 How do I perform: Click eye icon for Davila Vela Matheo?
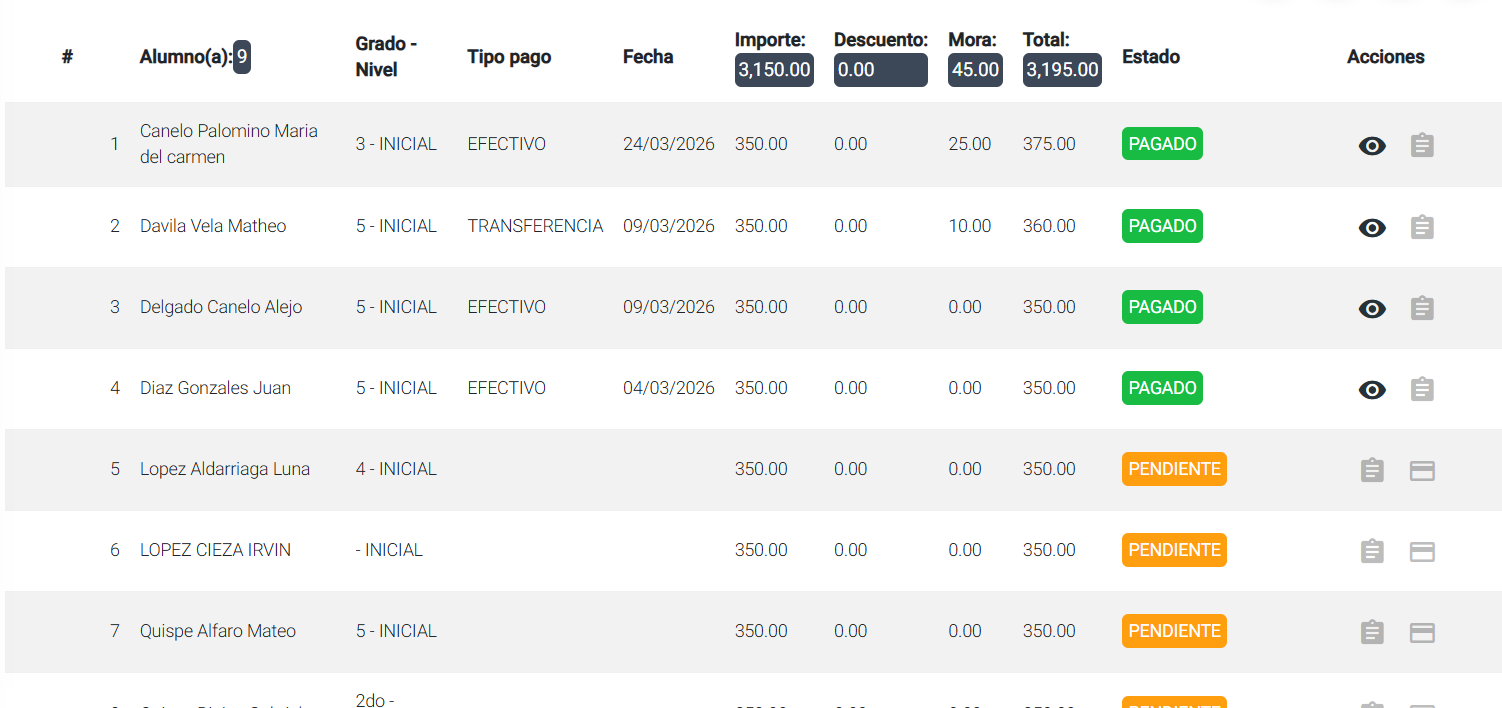coord(1372,228)
